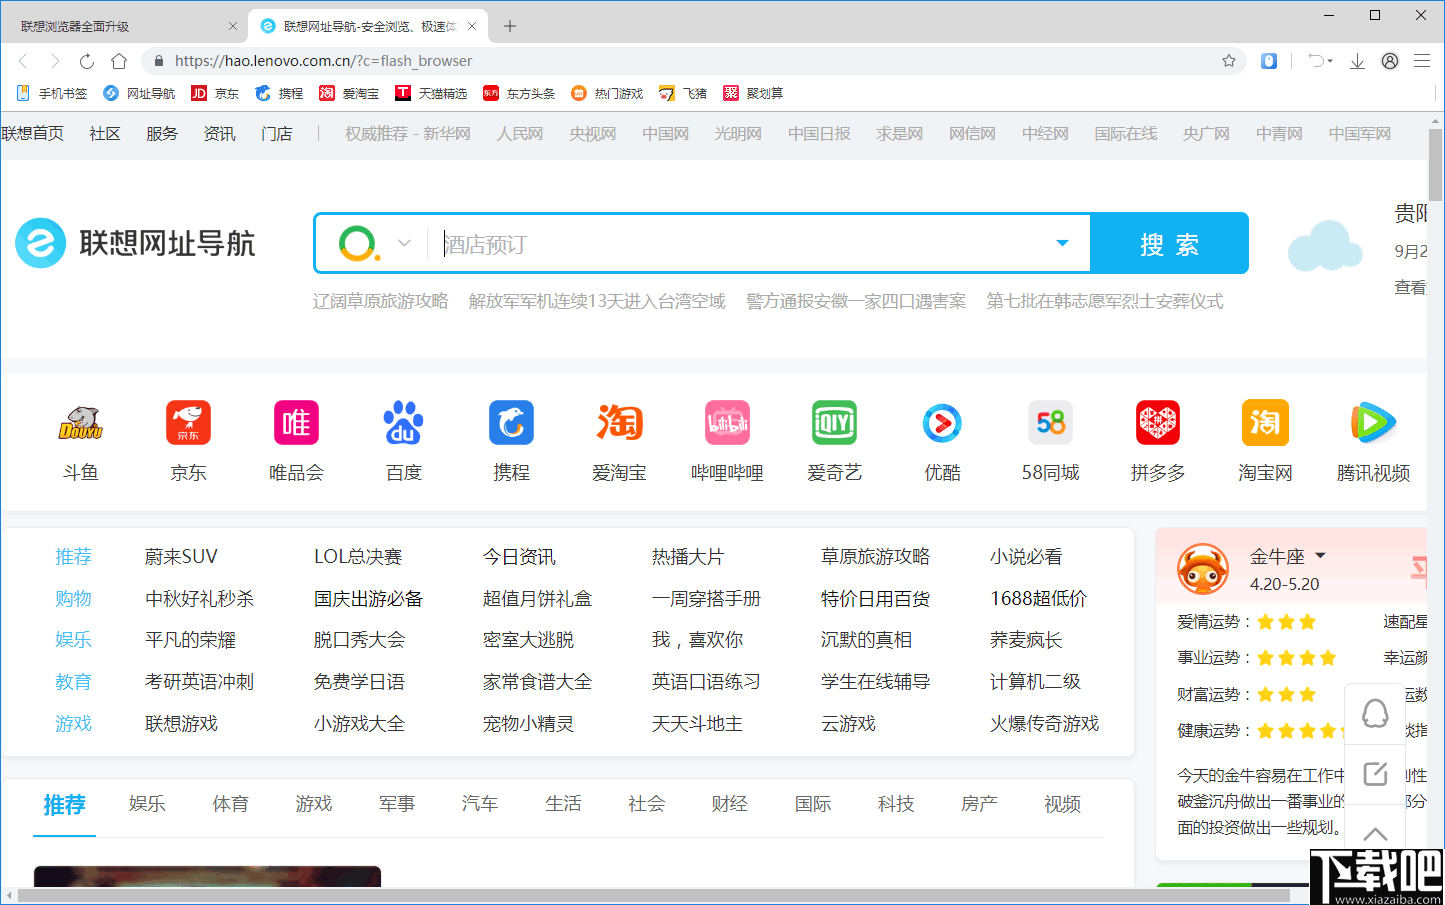Open the QQ contact icon in floating sidebar

(1375, 712)
